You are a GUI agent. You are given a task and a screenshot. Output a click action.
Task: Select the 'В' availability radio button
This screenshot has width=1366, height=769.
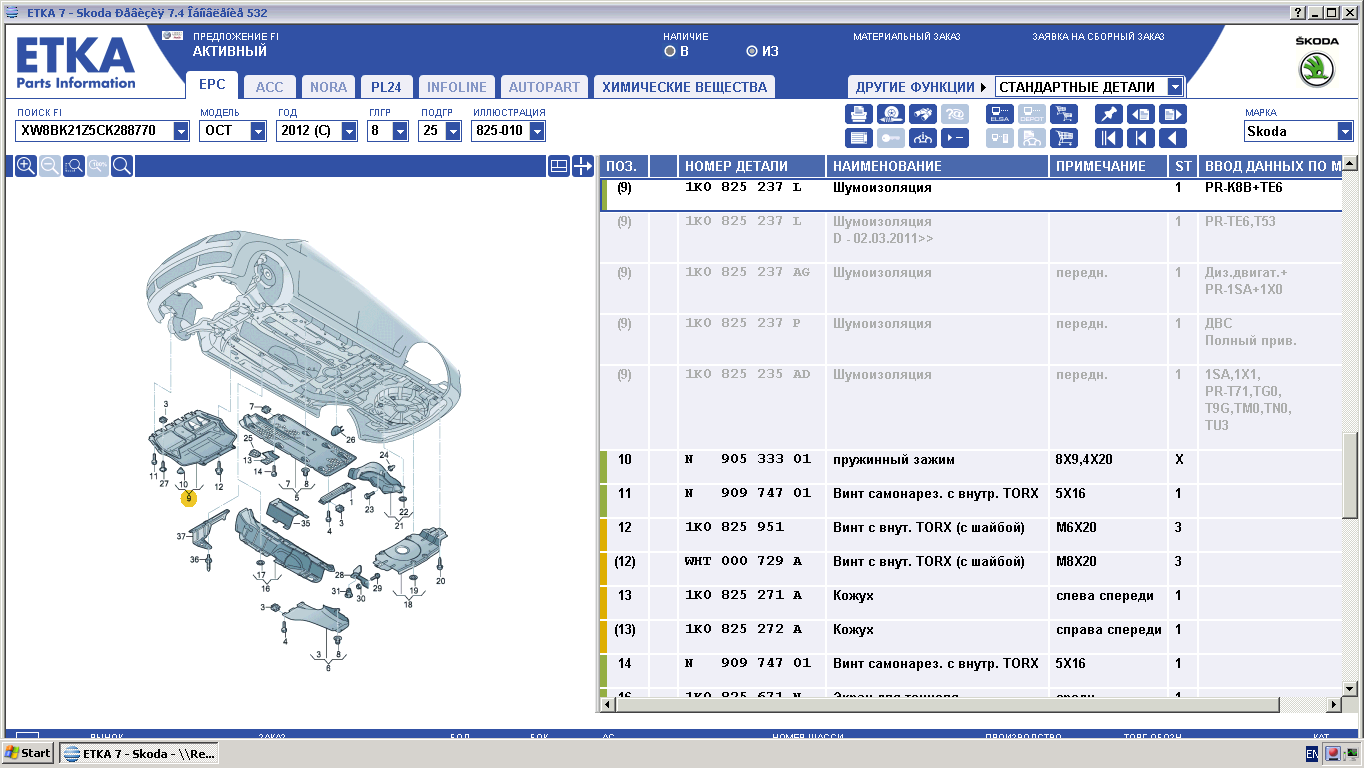pyautogui.click(x=670, y=51)
